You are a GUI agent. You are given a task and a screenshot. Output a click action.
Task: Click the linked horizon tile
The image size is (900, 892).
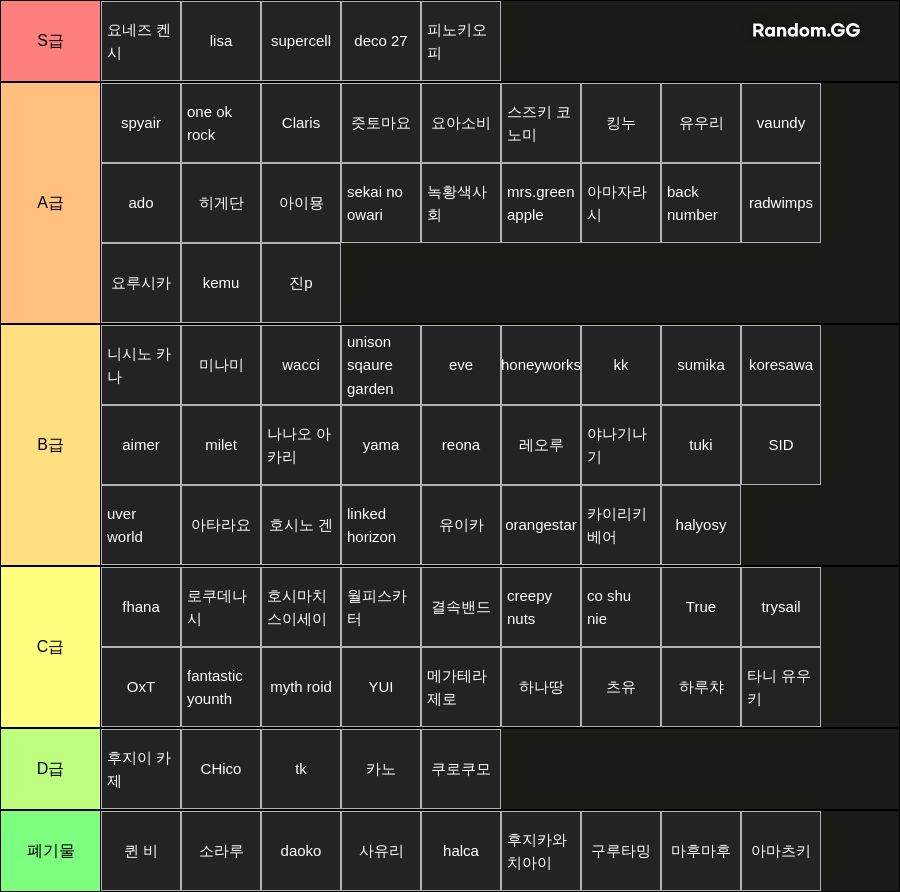(381, 525)
